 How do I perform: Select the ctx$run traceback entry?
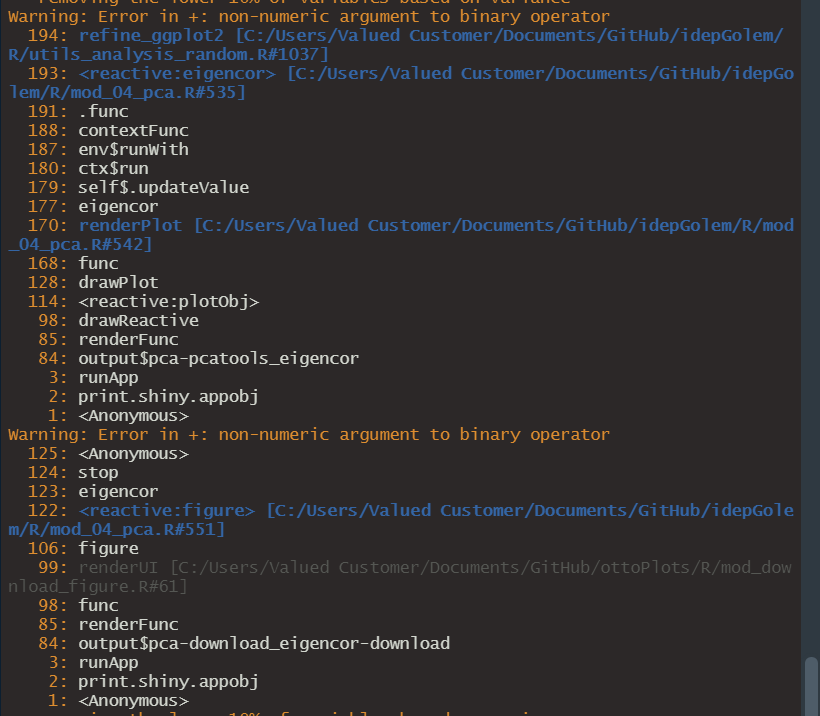(115, 168)
